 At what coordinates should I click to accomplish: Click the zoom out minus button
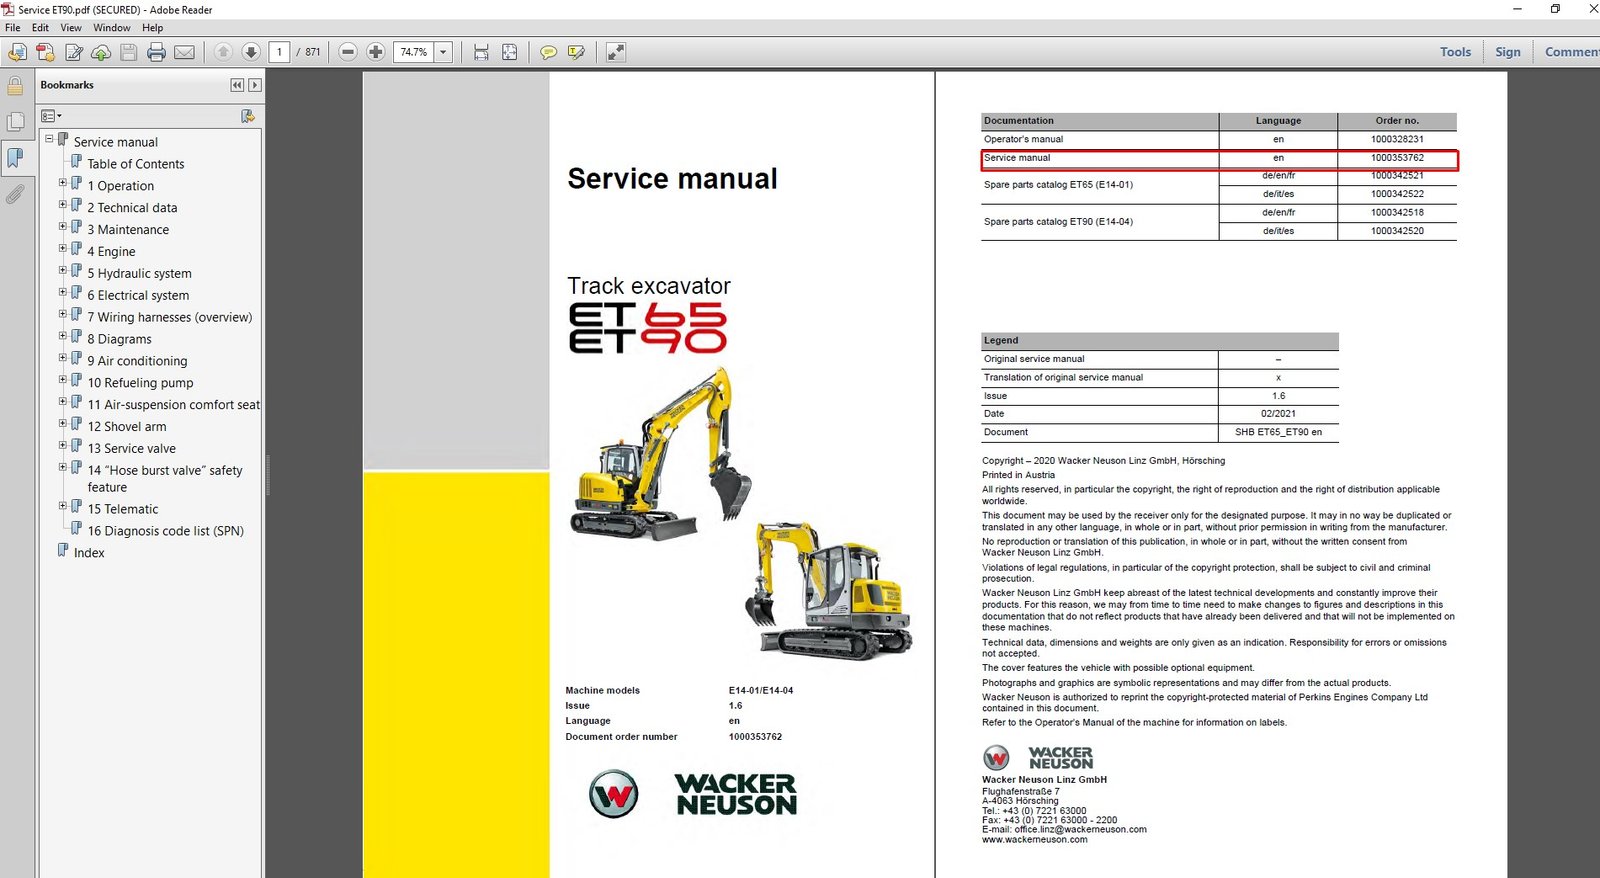click(348, 52)
